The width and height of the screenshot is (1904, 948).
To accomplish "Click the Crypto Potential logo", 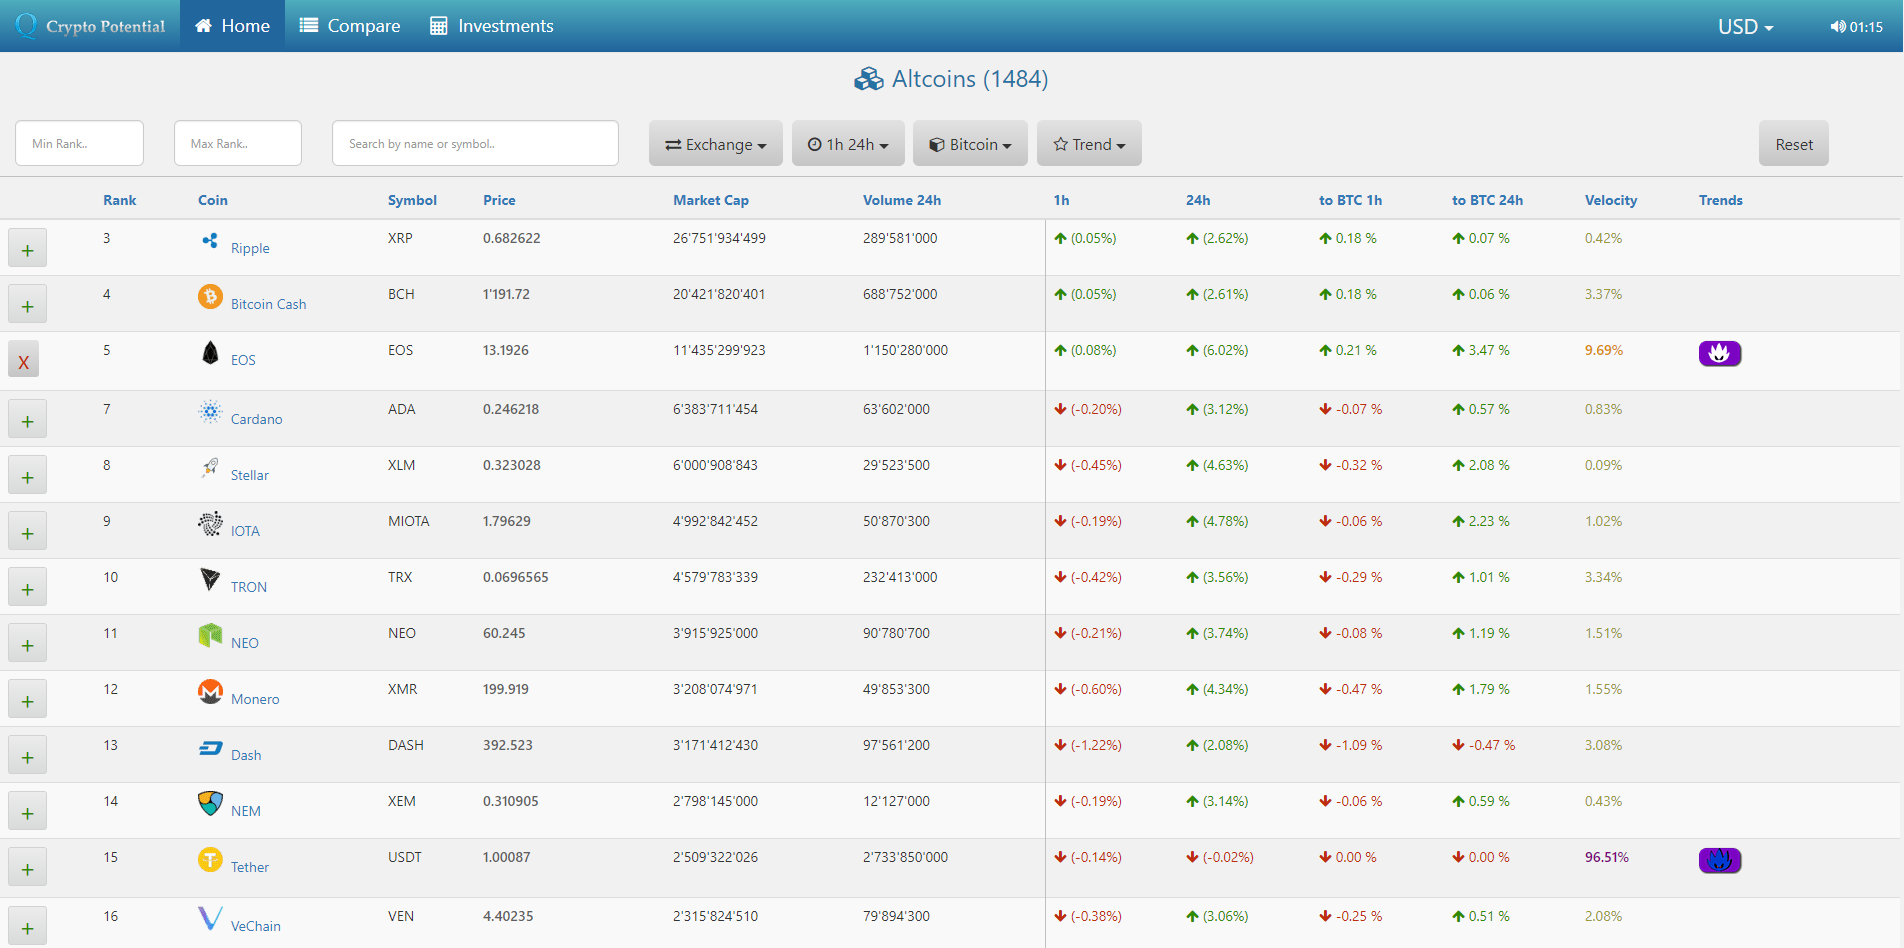I will 90,26.
